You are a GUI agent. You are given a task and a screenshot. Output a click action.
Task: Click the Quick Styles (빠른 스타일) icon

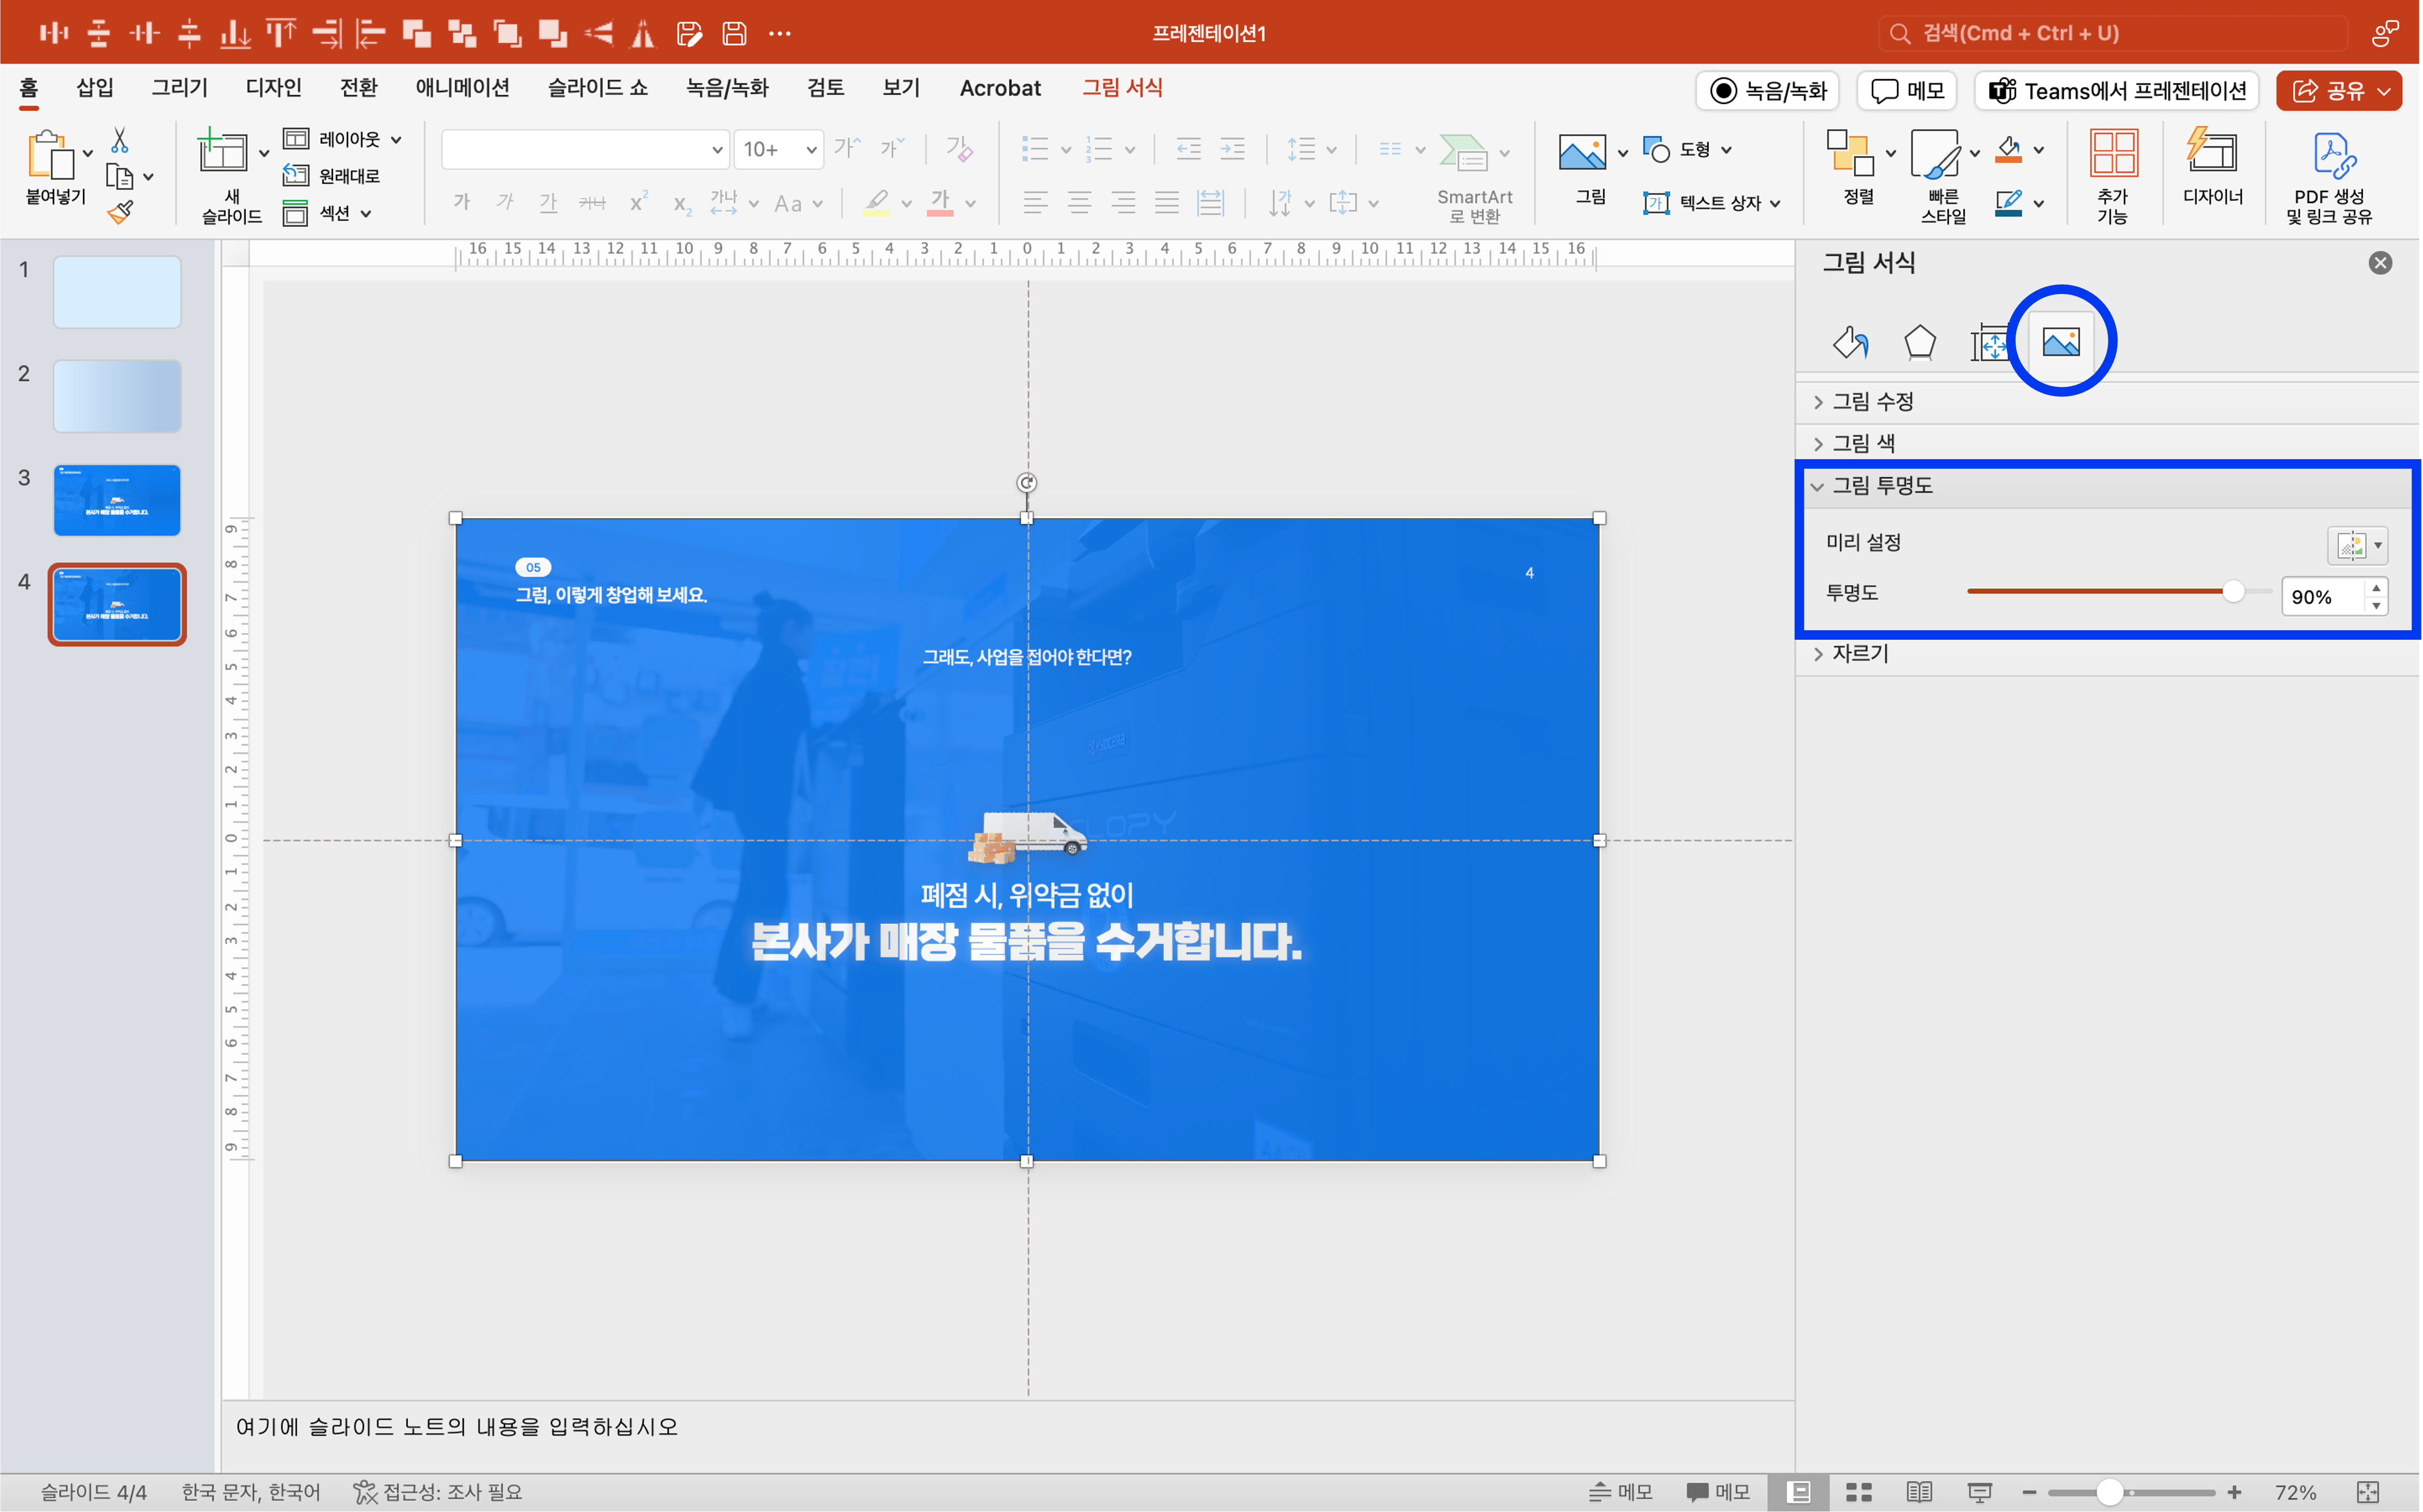(x=1936, y=153)
